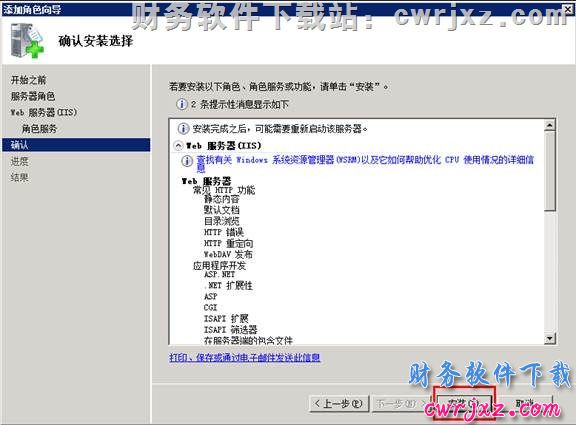Click the 进度 step in sidebar

(x=19, y=161)
